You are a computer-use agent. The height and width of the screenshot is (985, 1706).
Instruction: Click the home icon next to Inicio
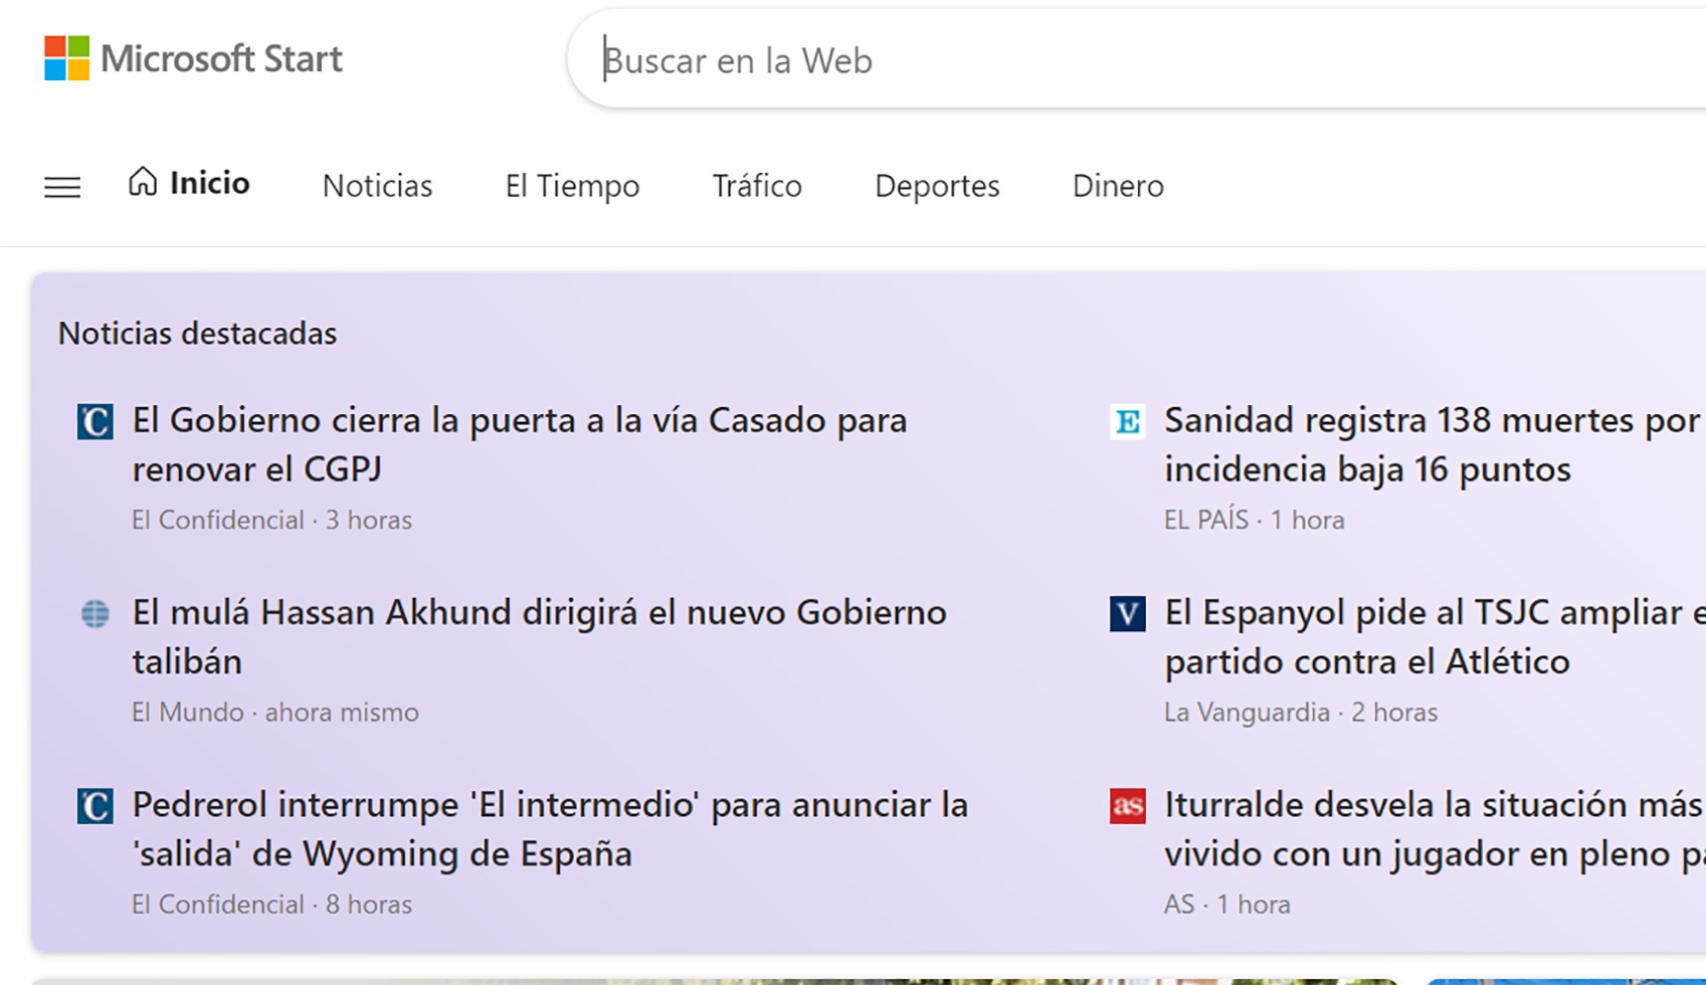(142, 182)
